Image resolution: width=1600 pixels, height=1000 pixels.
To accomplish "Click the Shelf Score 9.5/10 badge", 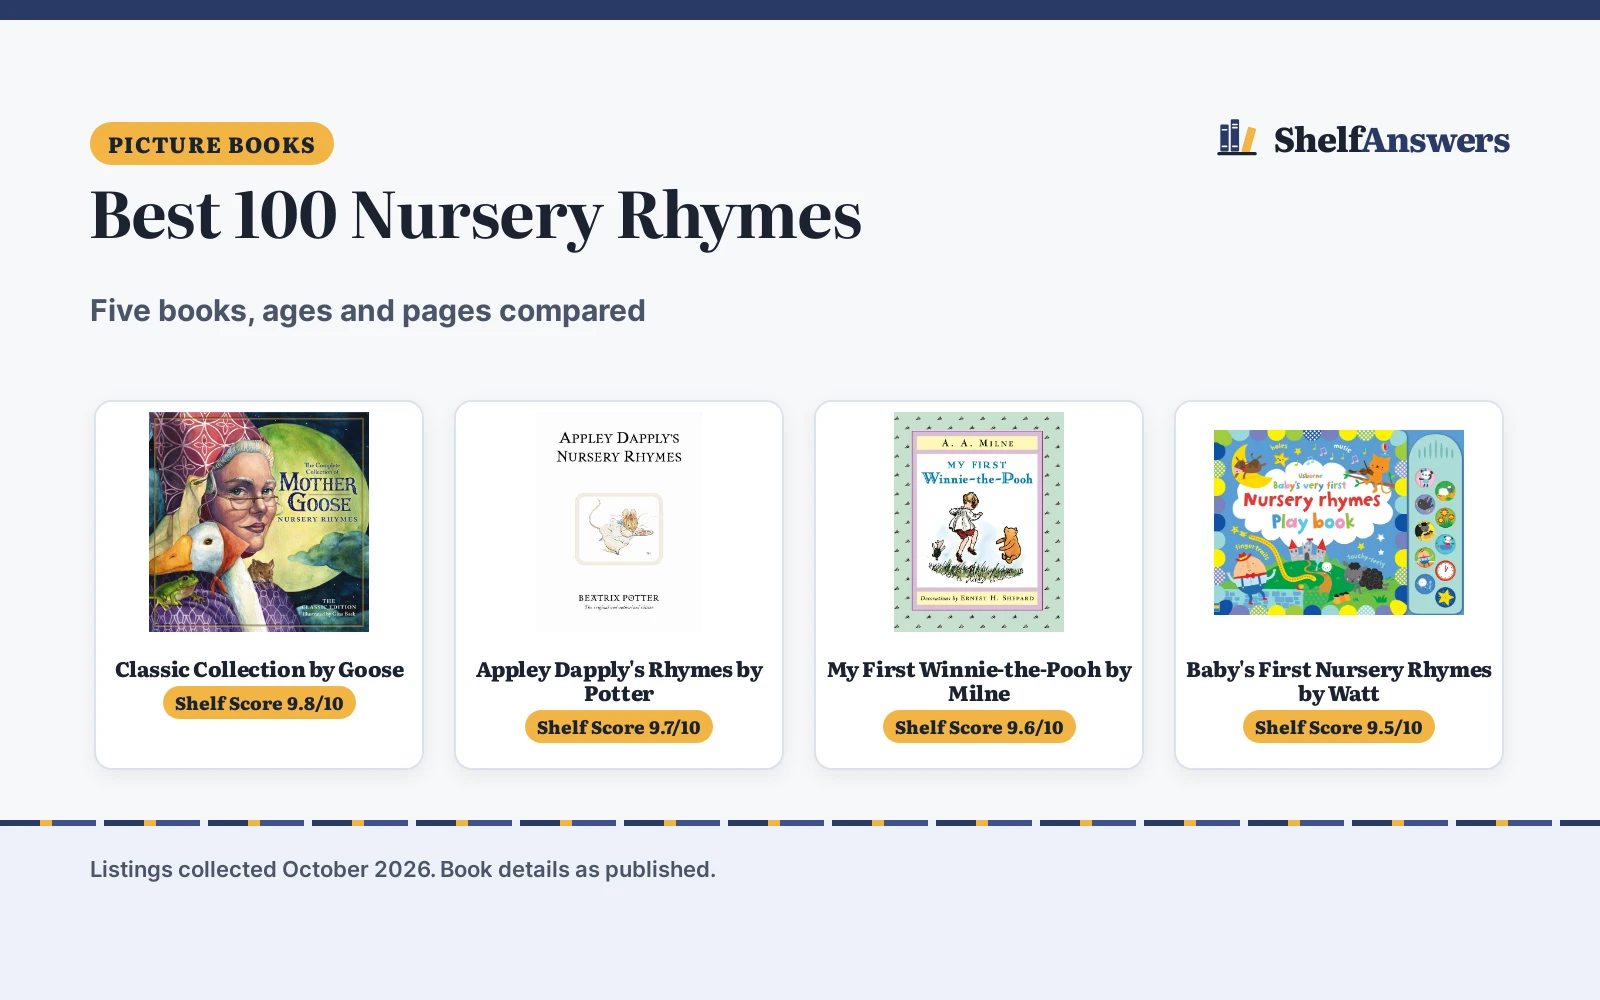I will pyautogui.click(x=1339, y=727).
